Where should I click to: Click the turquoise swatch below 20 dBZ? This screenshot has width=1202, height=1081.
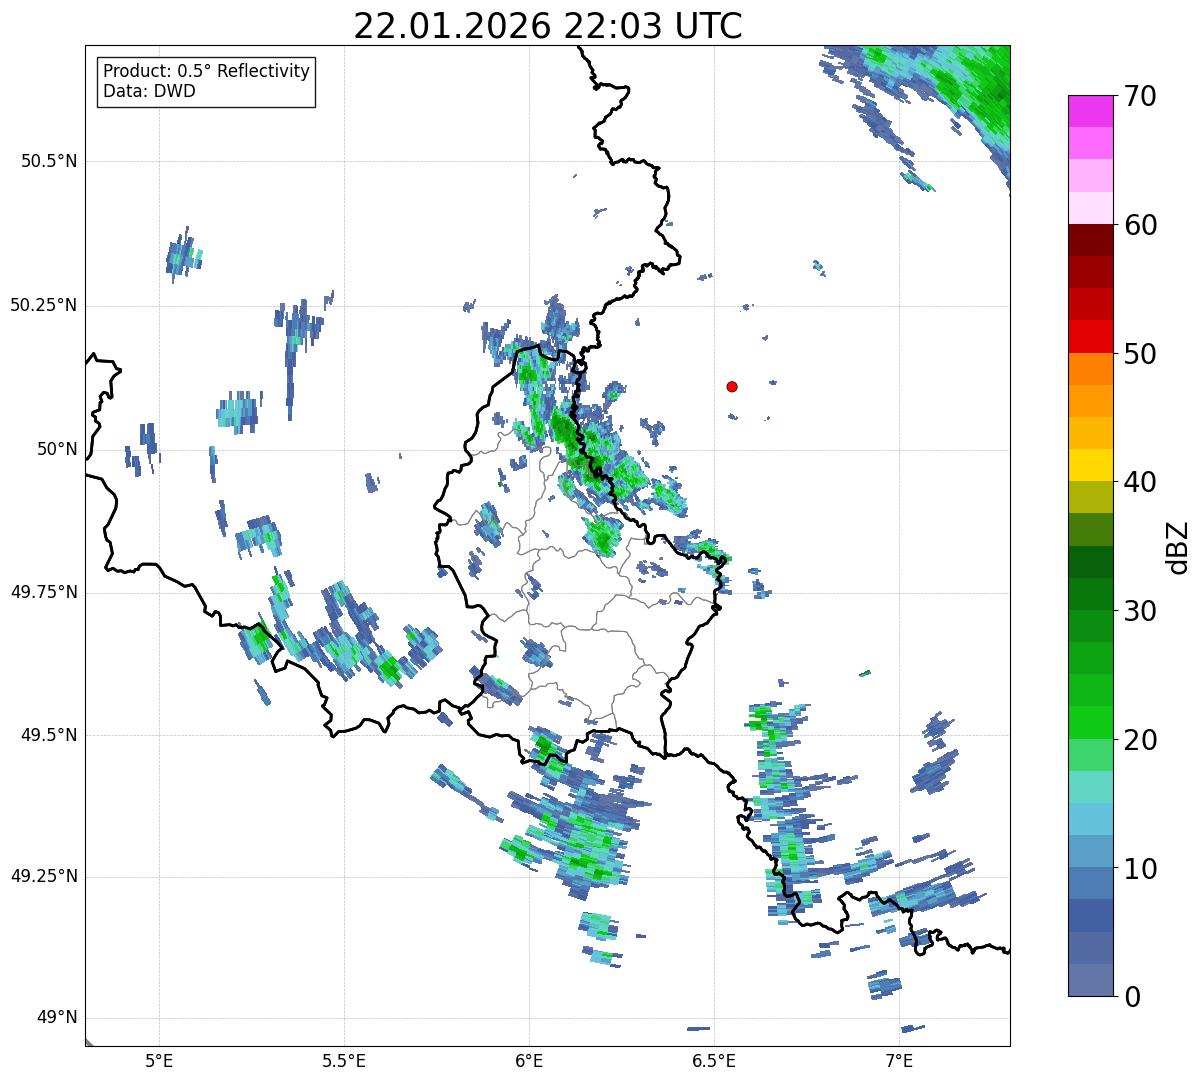pyautogui.click(x=1091, y=787)
